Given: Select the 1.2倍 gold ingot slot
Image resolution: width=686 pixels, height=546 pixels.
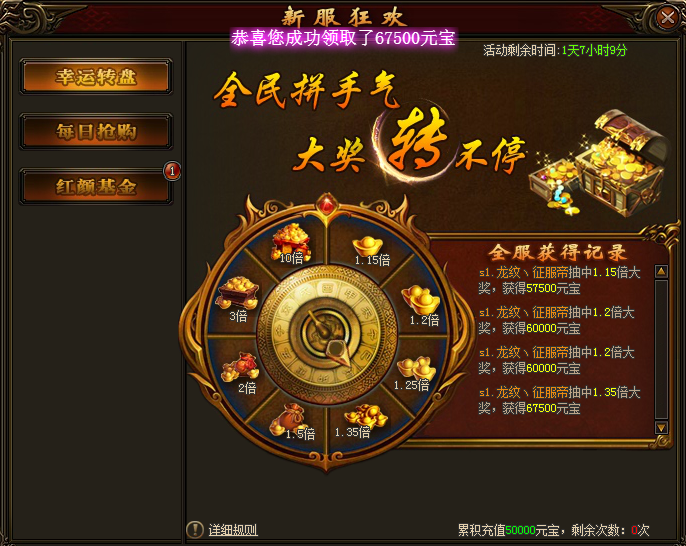Looking at the screenshot, I should (x=422, y=304).
